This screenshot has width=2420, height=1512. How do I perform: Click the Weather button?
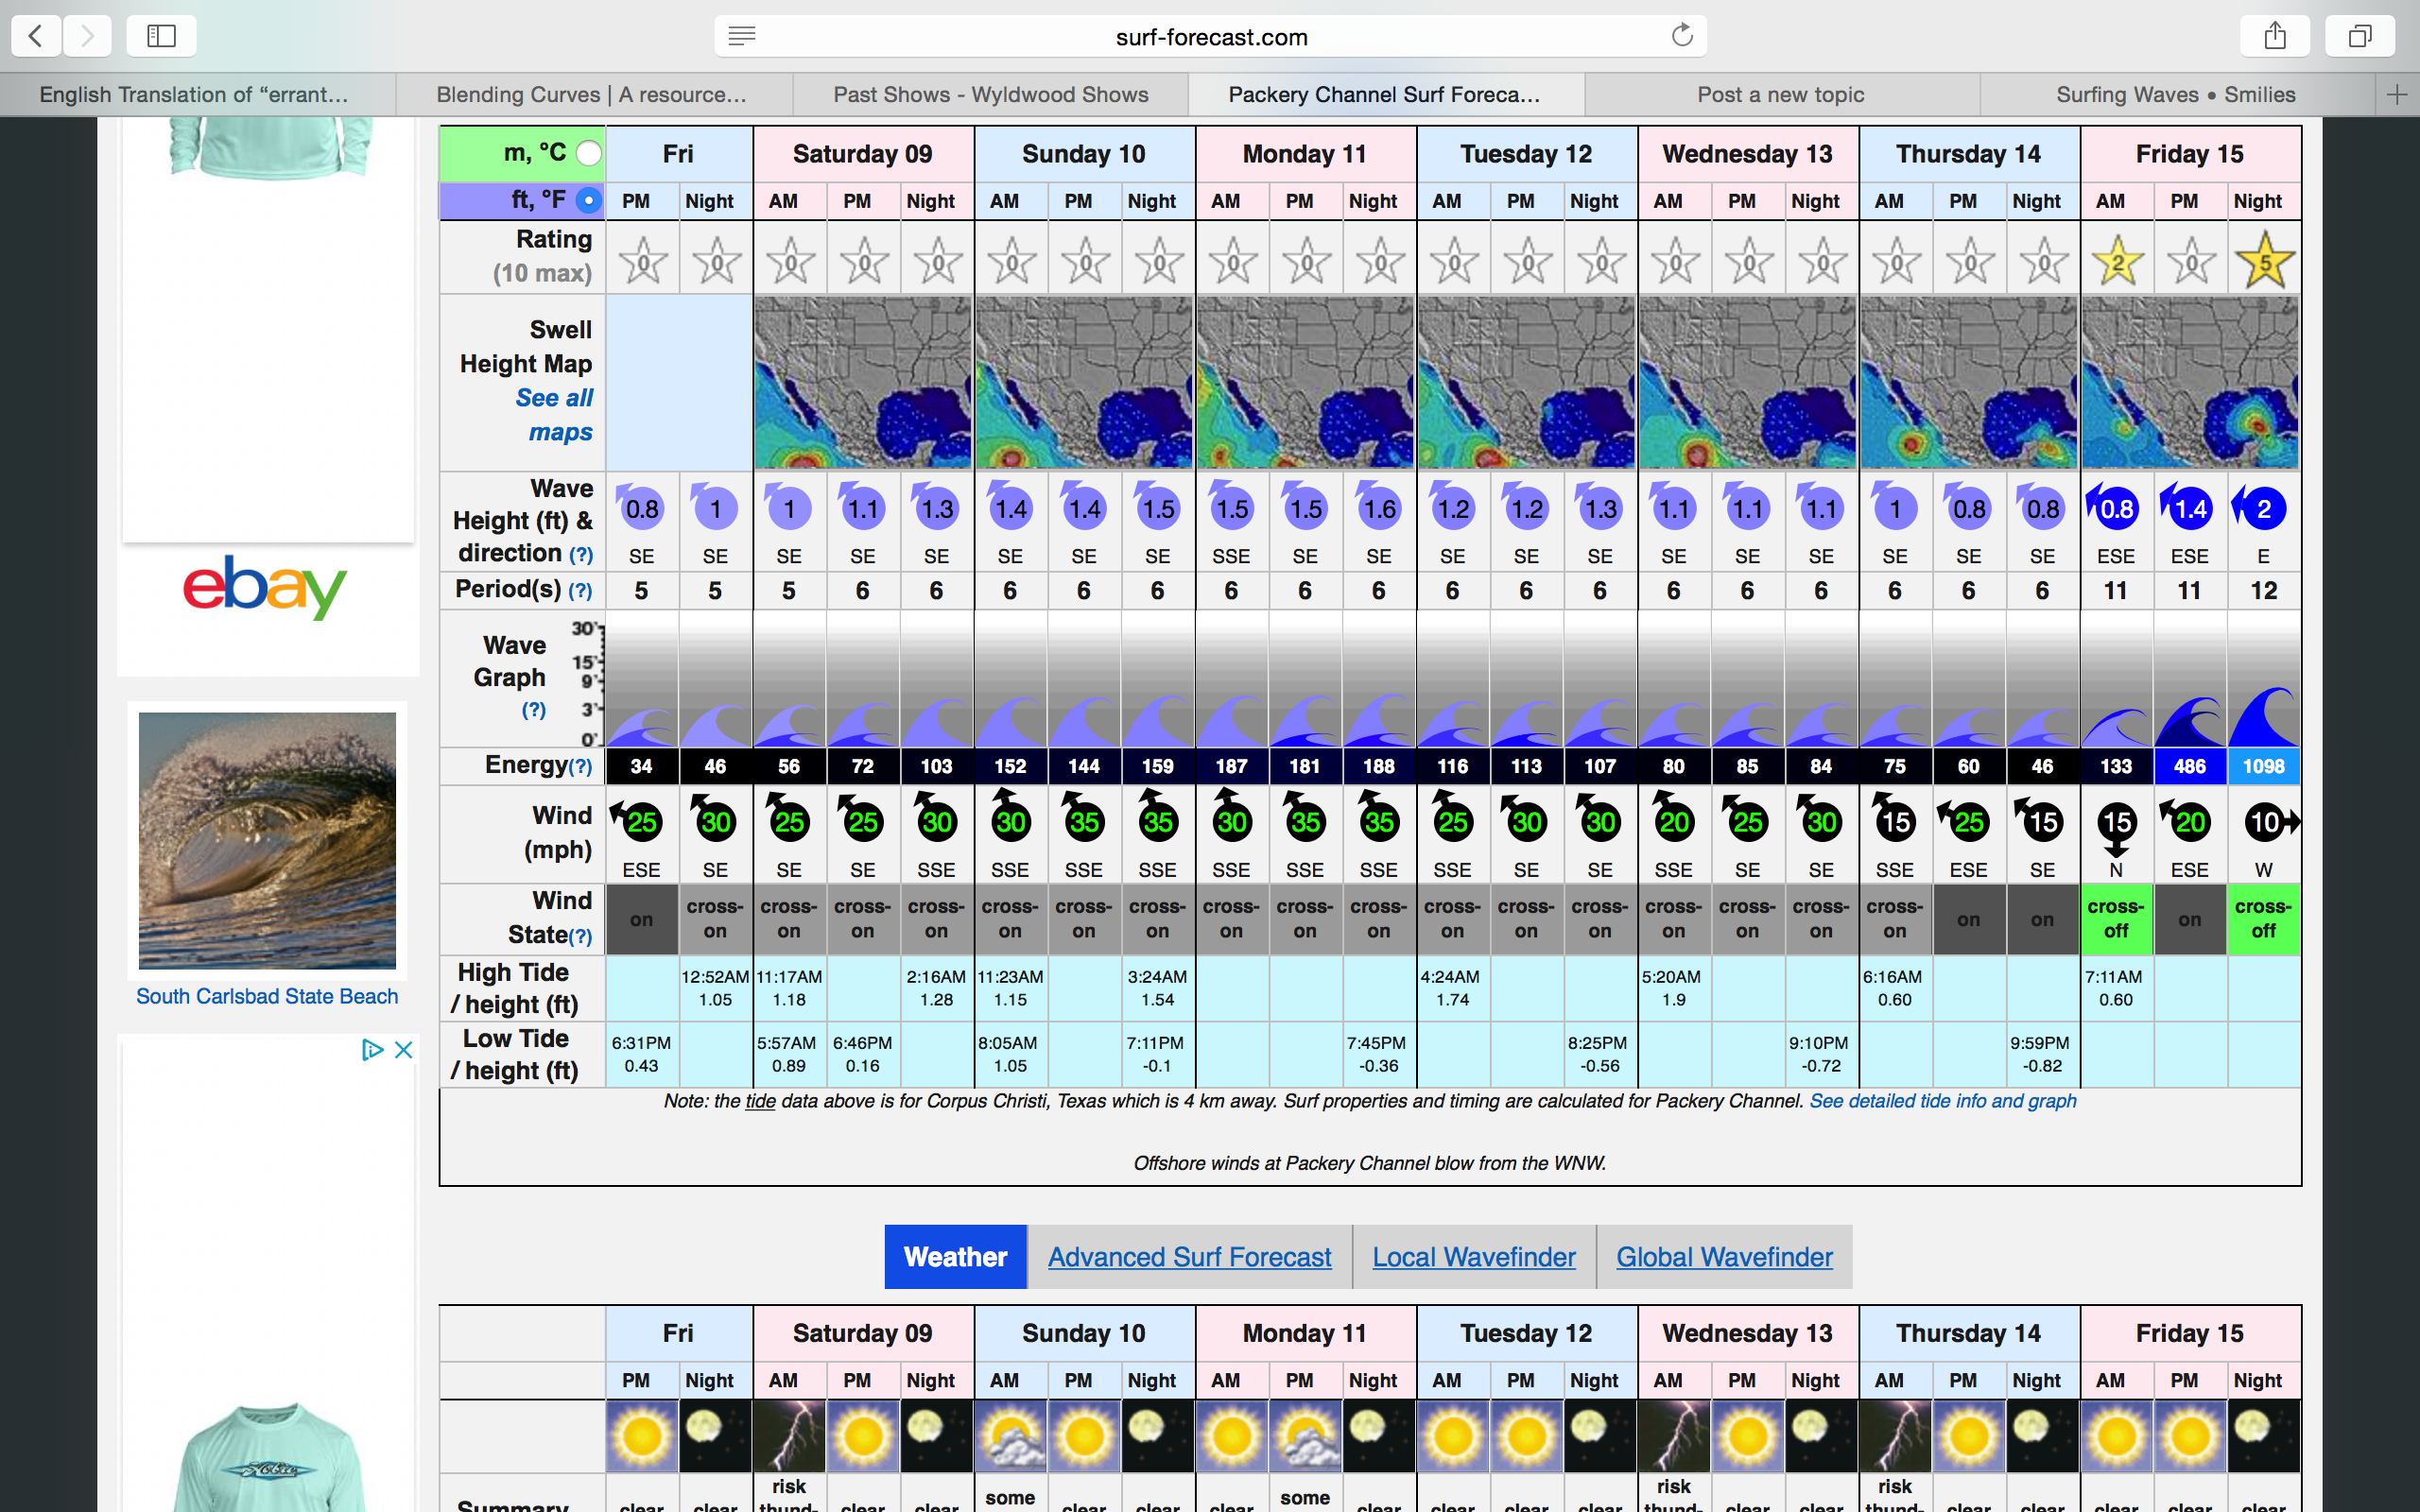(x=955, y=1257)
